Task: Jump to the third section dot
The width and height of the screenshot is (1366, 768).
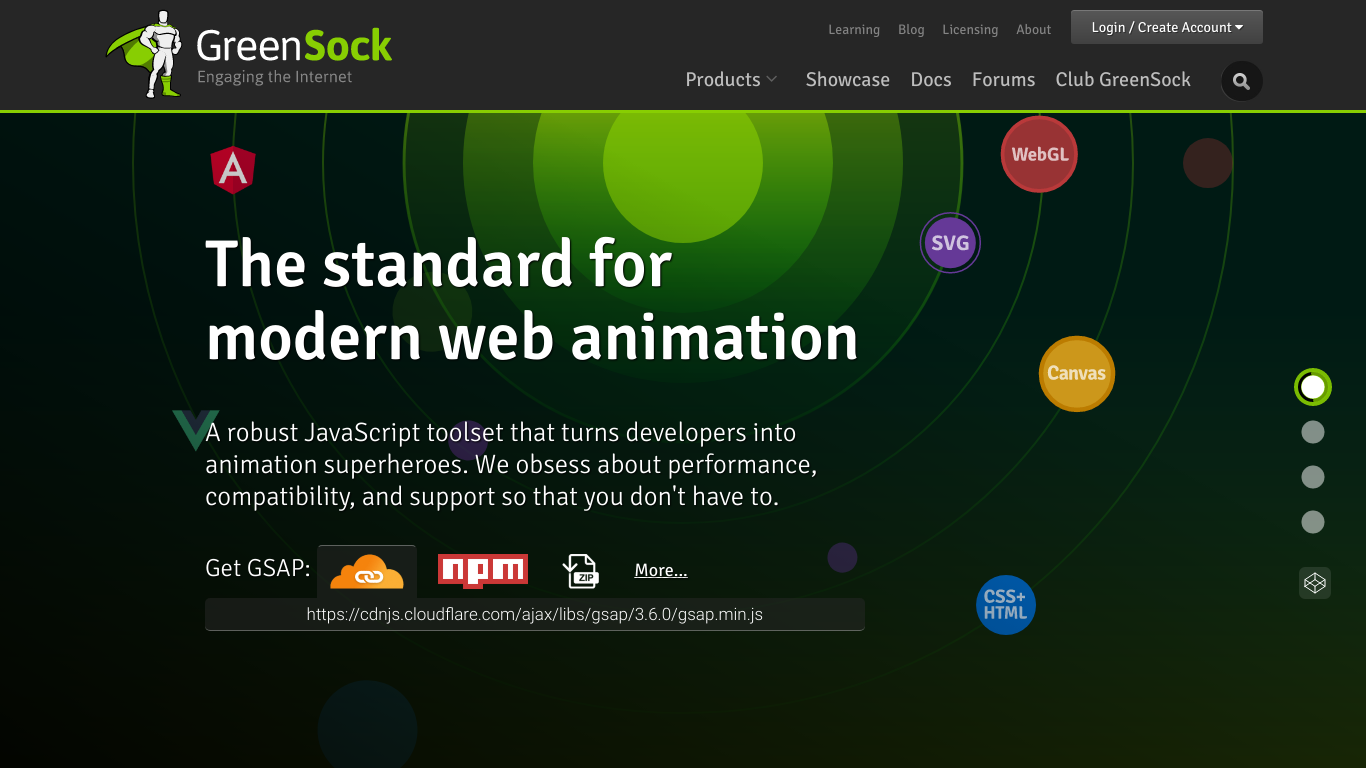Action: 1313,477
